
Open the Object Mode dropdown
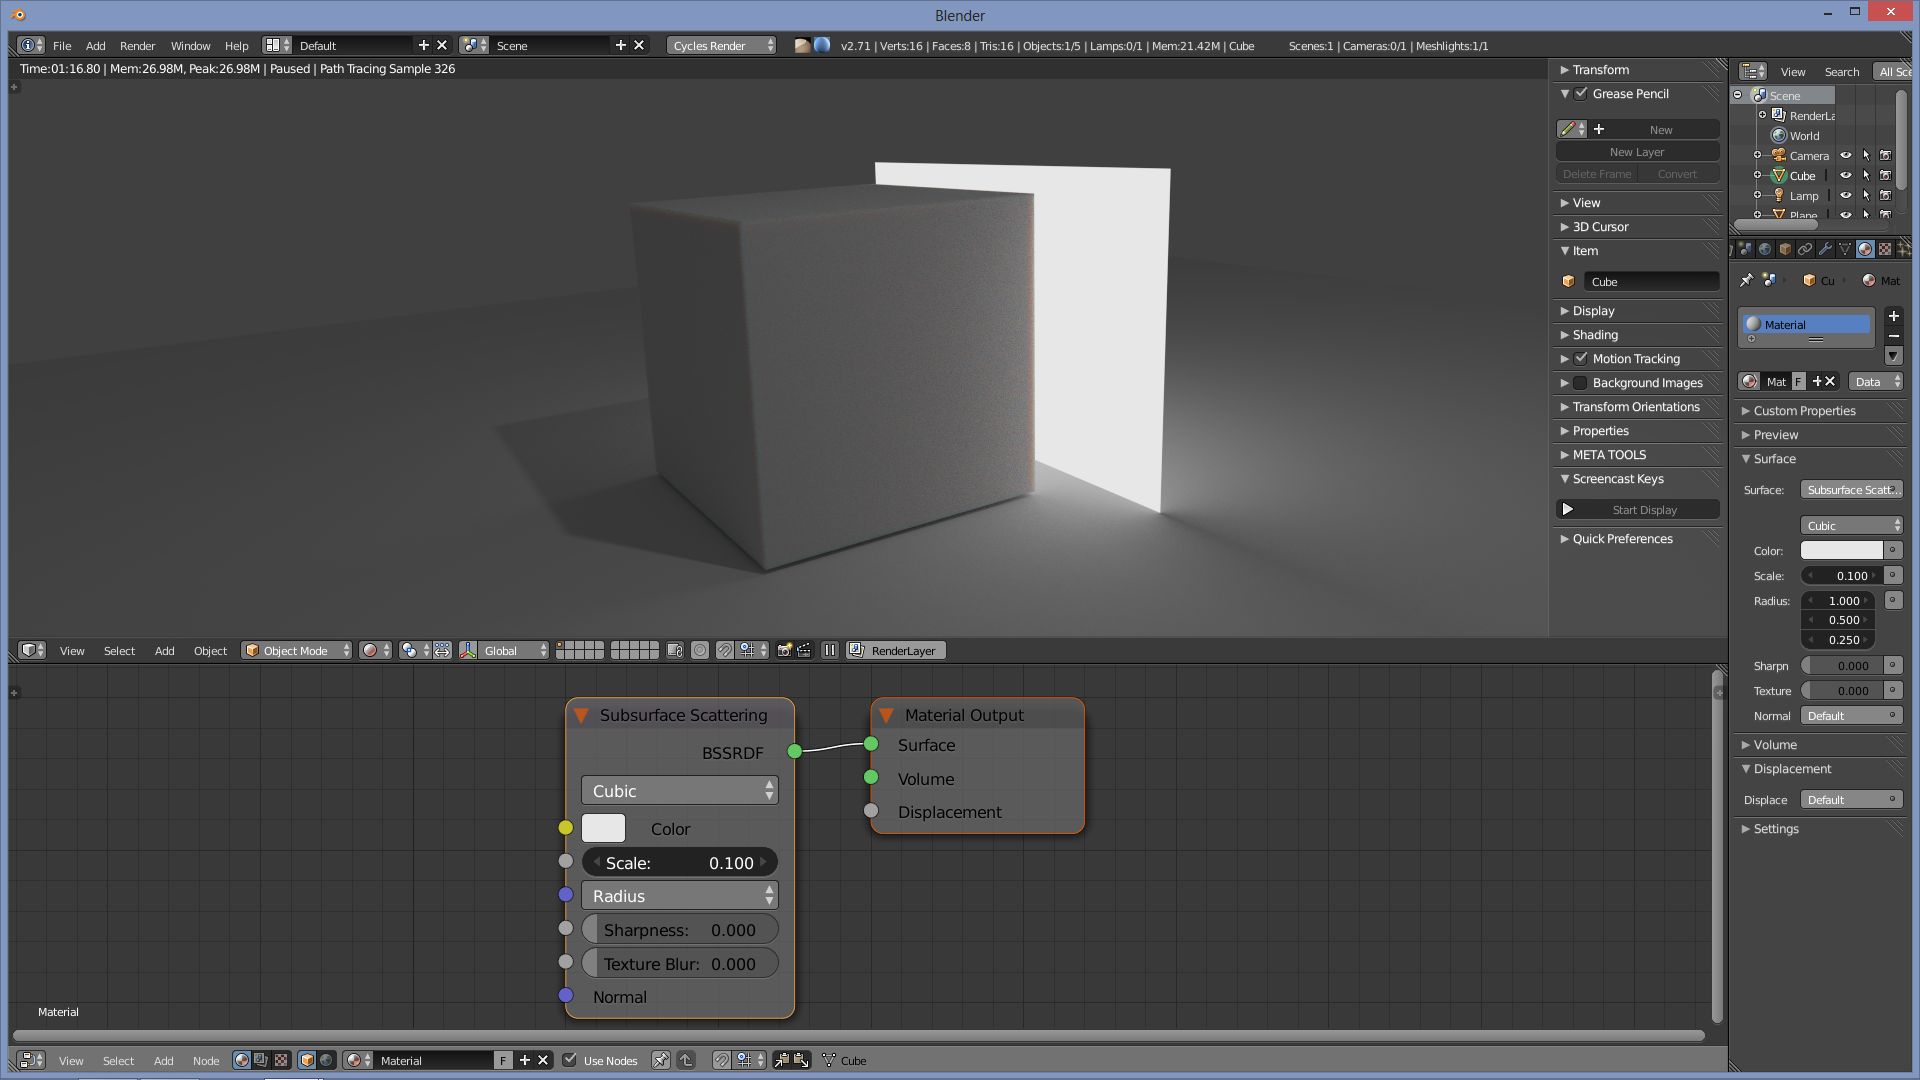297,650
